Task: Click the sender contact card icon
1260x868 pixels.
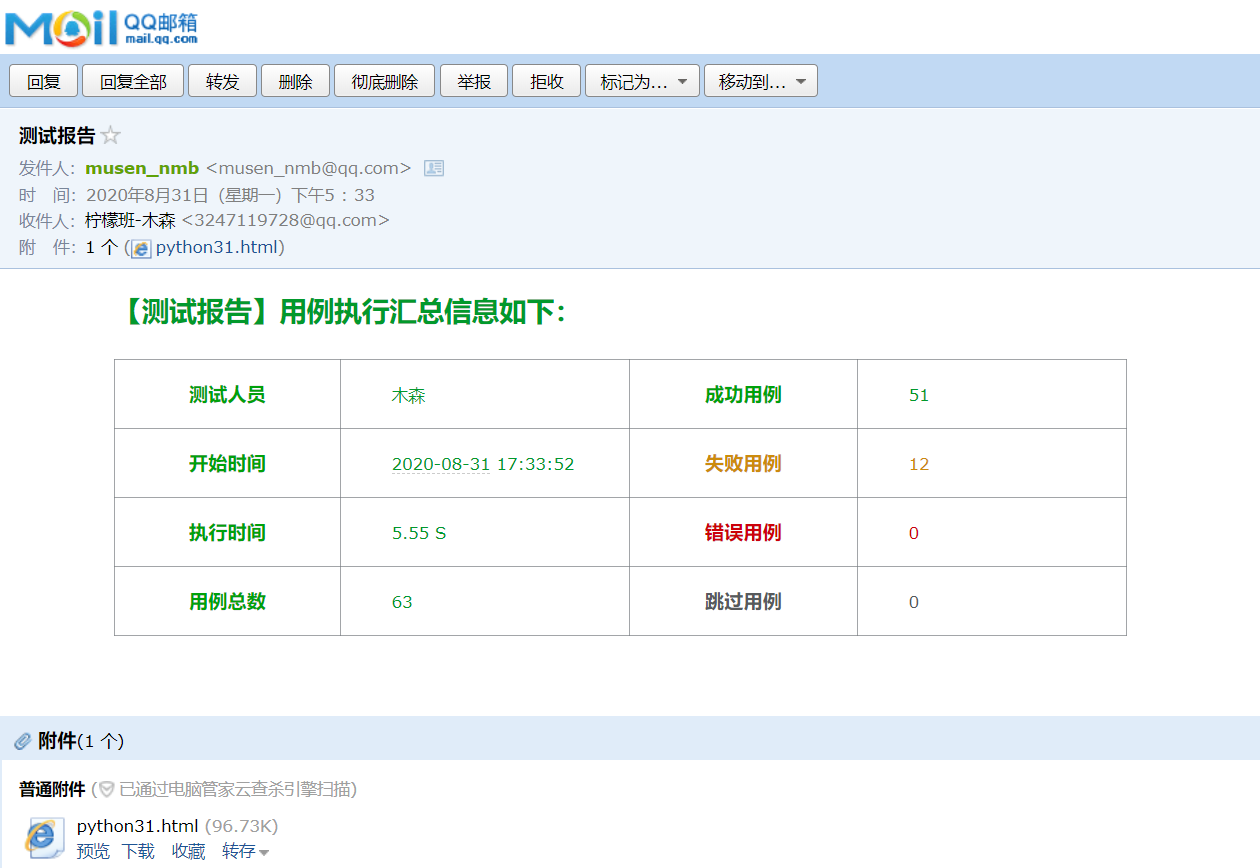Action: [434, 168]
